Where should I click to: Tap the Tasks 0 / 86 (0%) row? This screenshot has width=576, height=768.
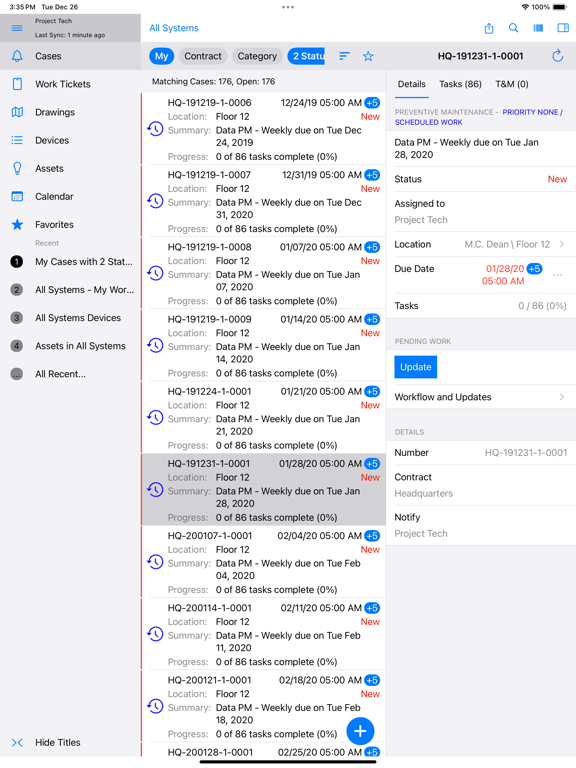point(481,306)
